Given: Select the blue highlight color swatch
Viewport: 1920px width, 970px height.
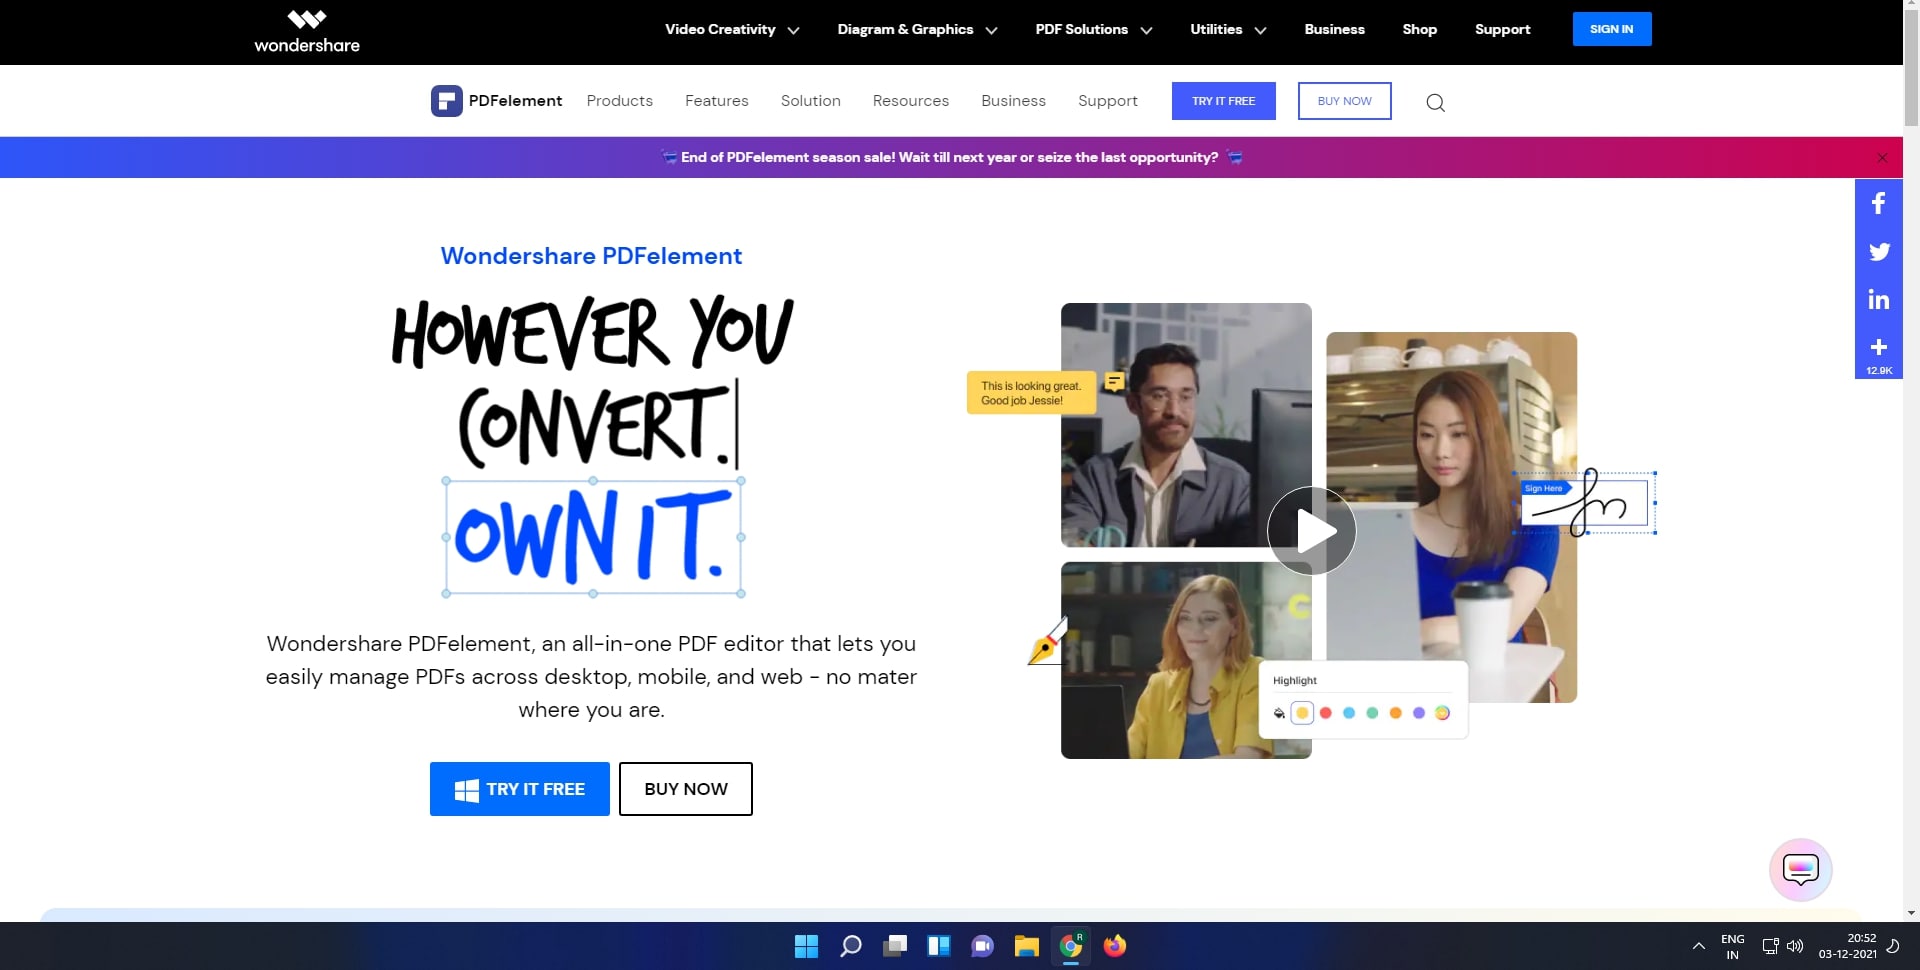Looking at the screenshot, I should coord(1348,713).
